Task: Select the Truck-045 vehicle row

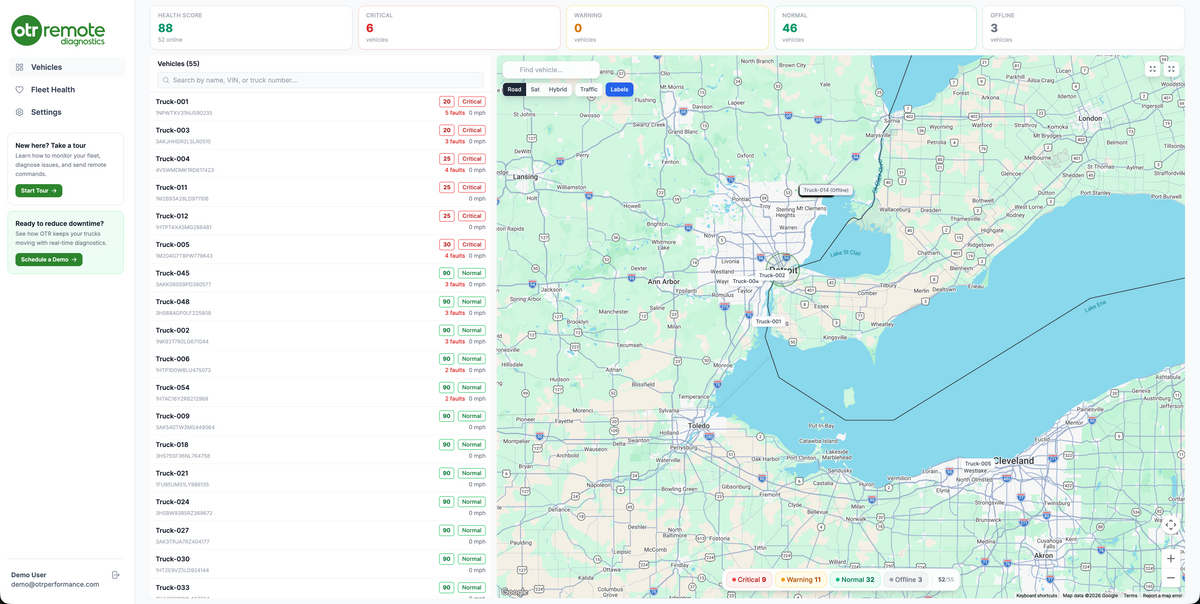Action: coord(320,278)
